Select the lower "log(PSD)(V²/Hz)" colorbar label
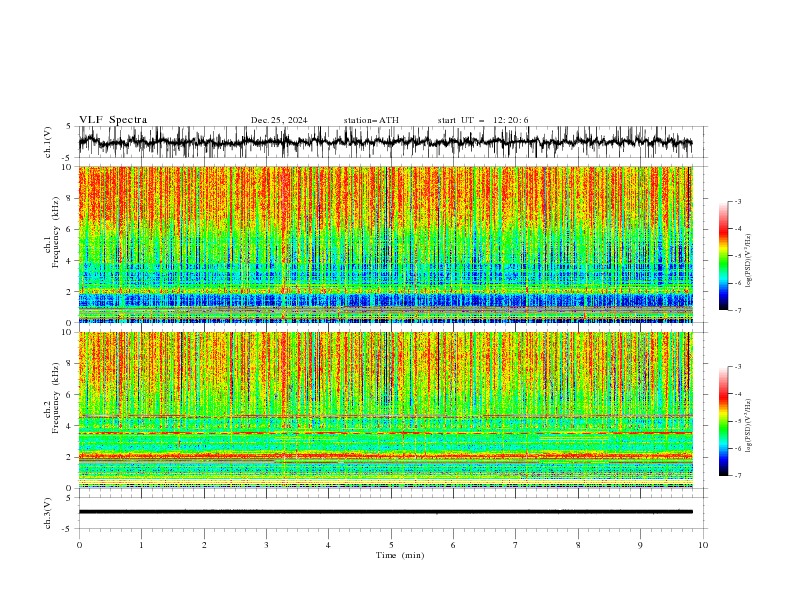The height and width of the screenshot is (612, 792). pyautogui.click(x=749, y=426)
